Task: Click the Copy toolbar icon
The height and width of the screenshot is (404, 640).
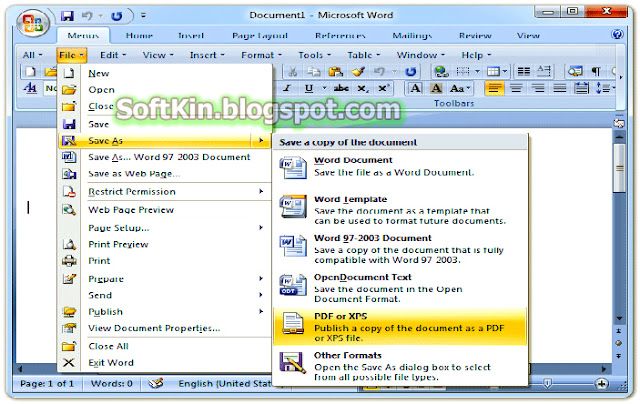Action: coord(313,72)
